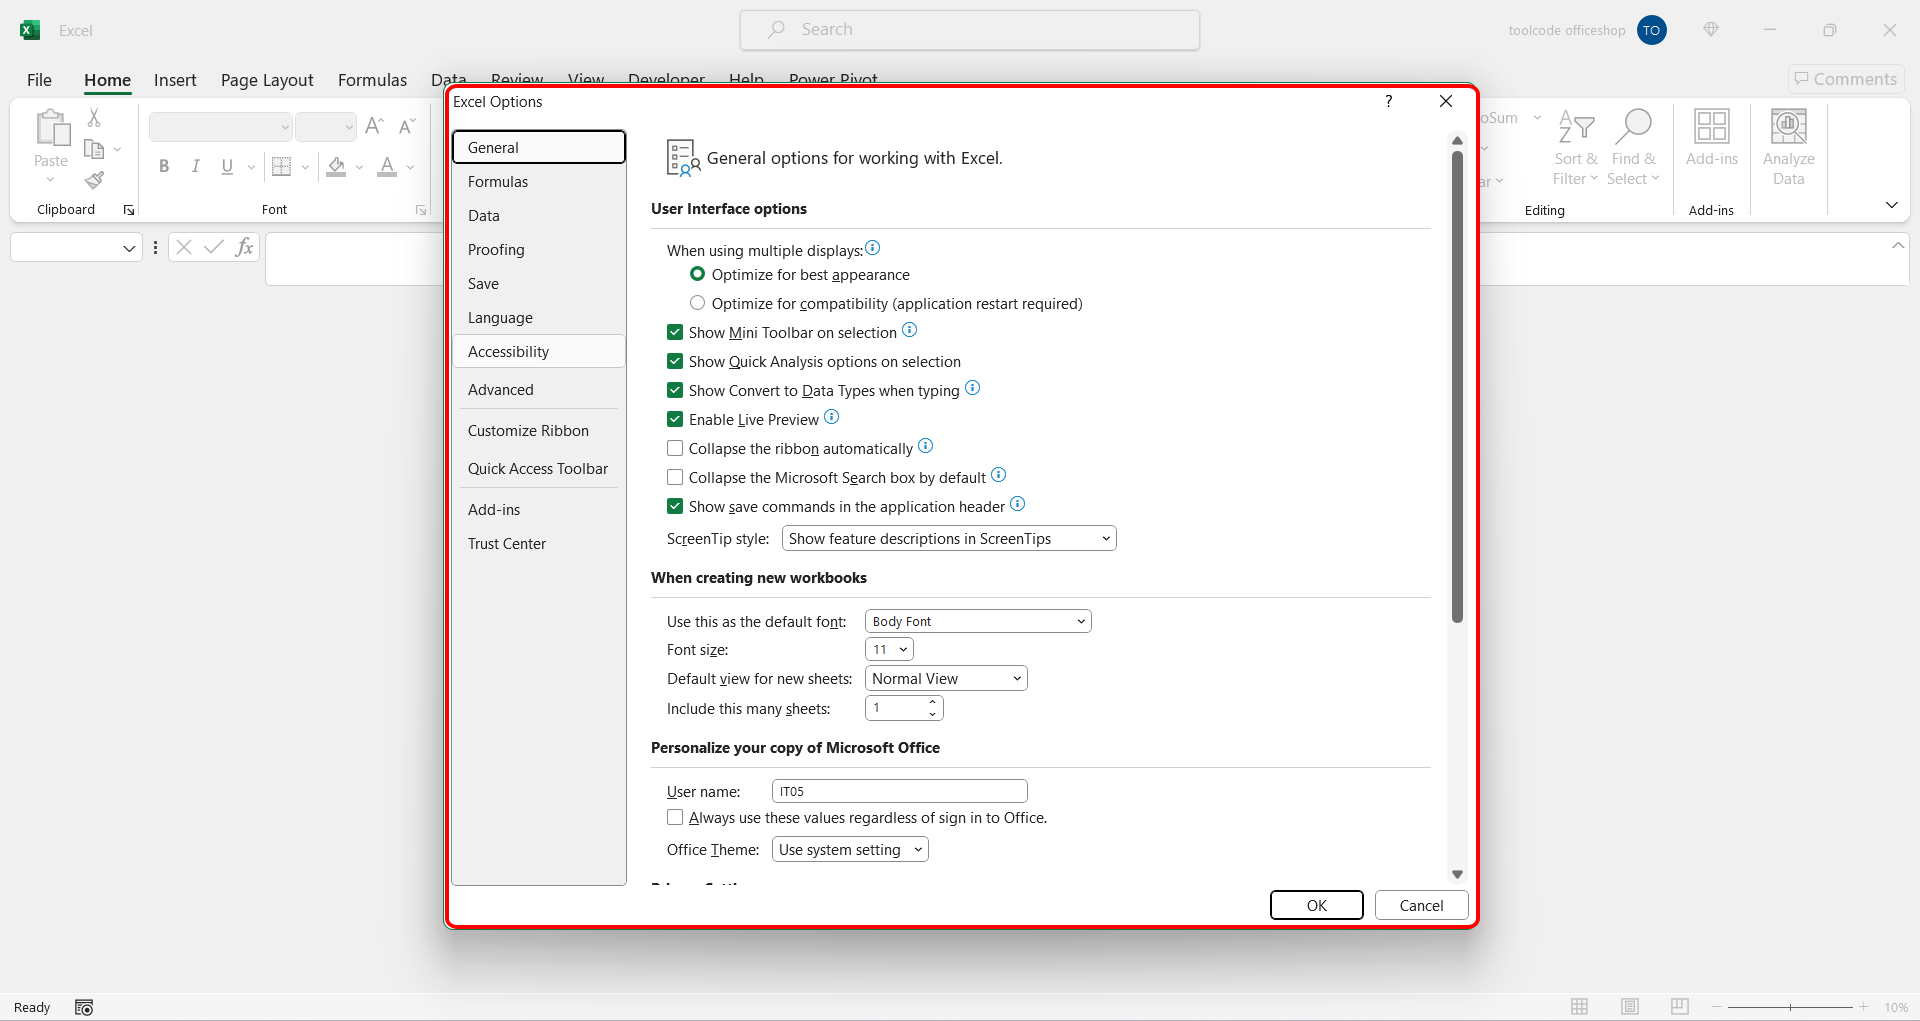
Task: Click info icon beside Mini Toolbar option
Action: point(910,330)
